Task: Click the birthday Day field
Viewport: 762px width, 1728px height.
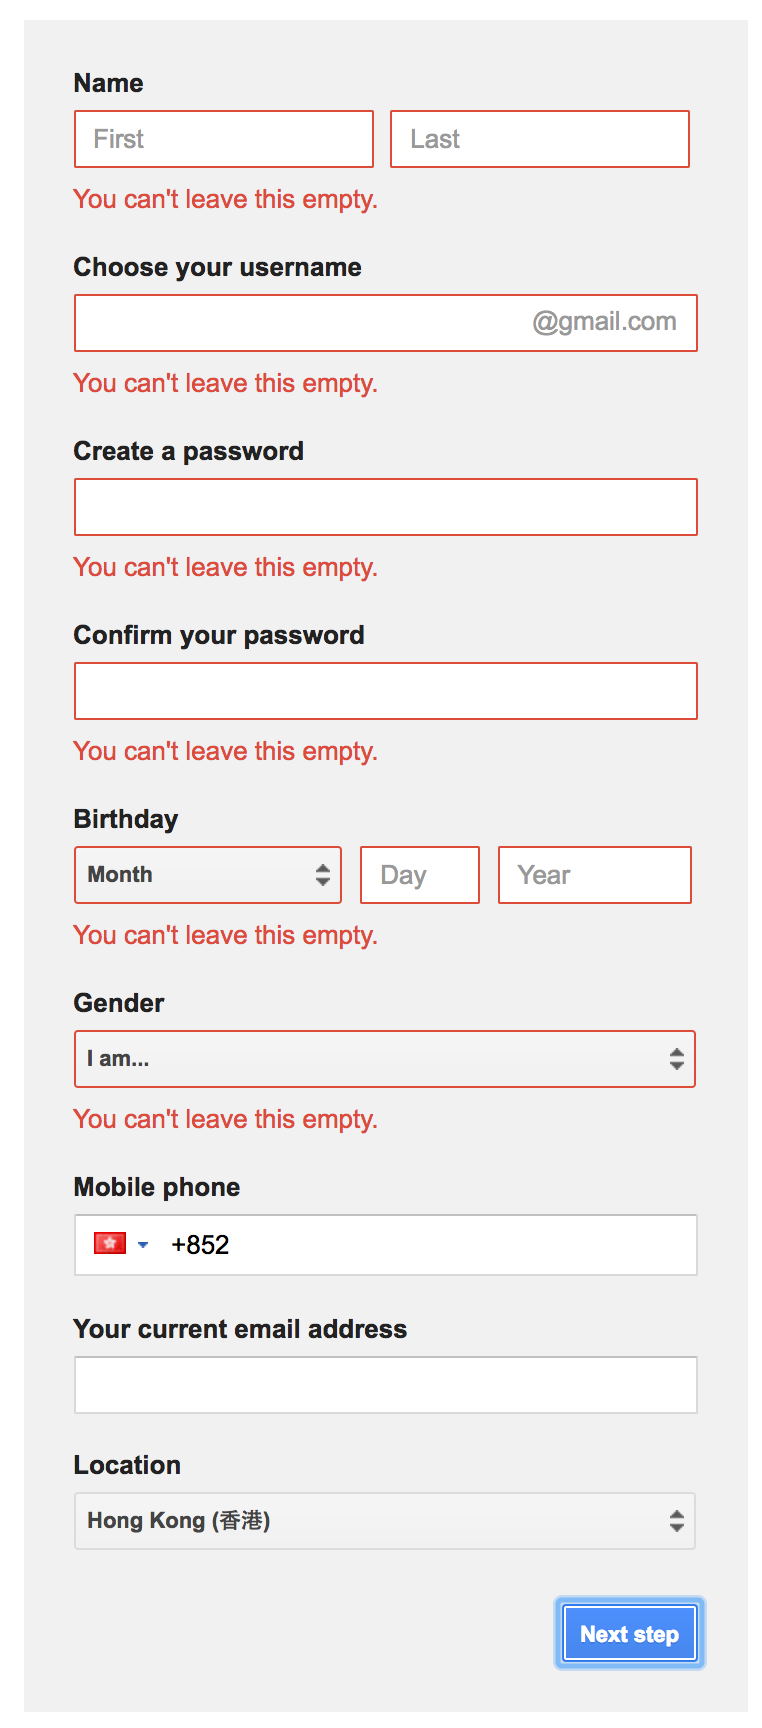Action: click(x=420, y=875)
